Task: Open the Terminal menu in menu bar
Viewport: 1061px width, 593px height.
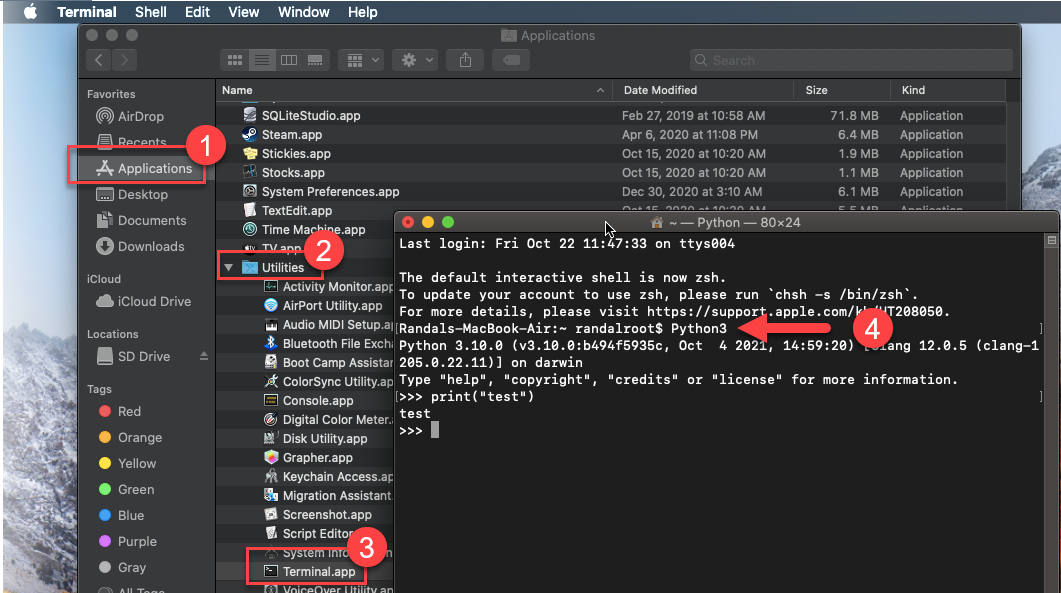Action: [x=87, y=12]
